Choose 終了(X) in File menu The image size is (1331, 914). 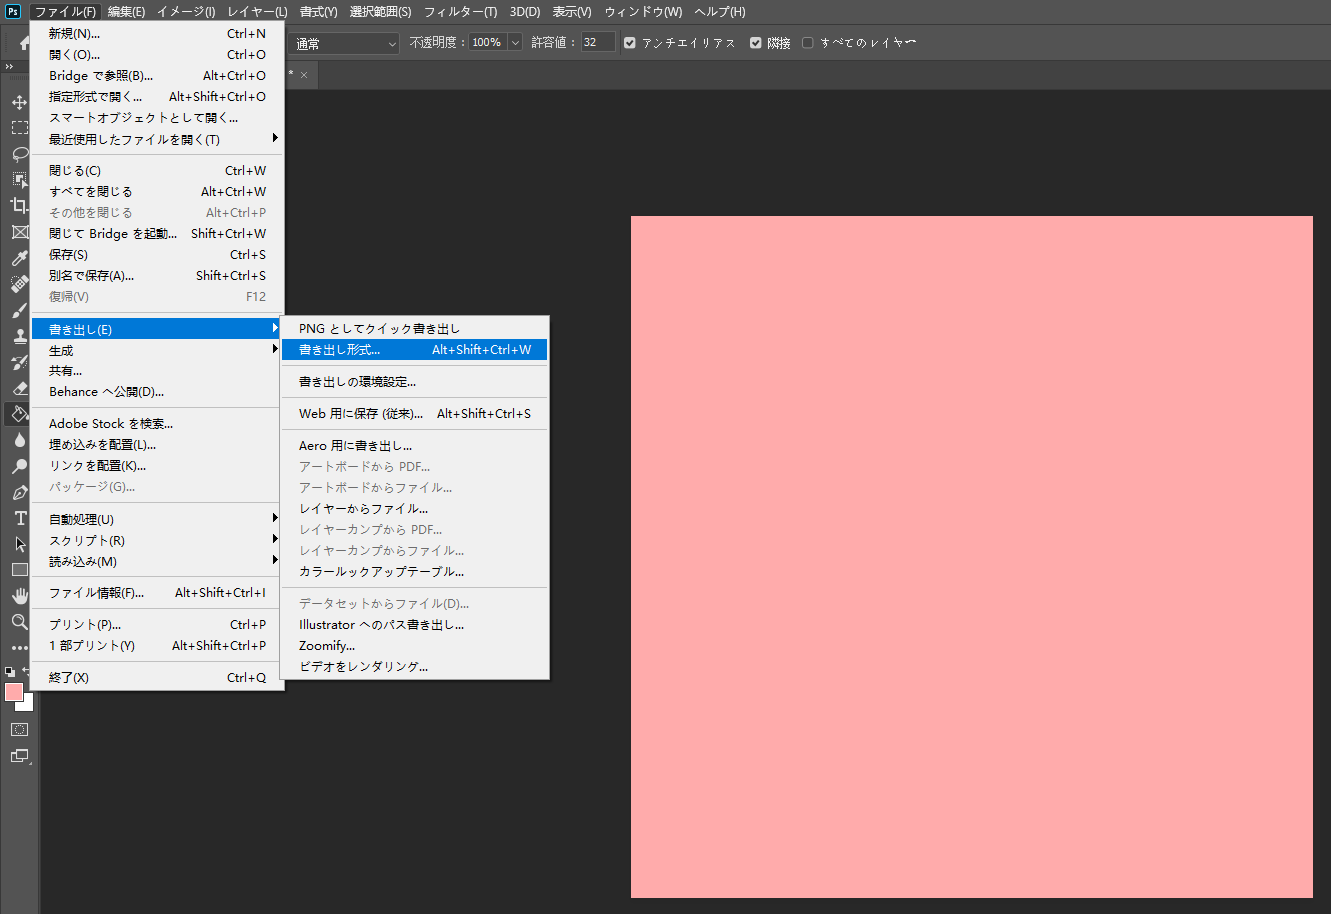[157, 677]
